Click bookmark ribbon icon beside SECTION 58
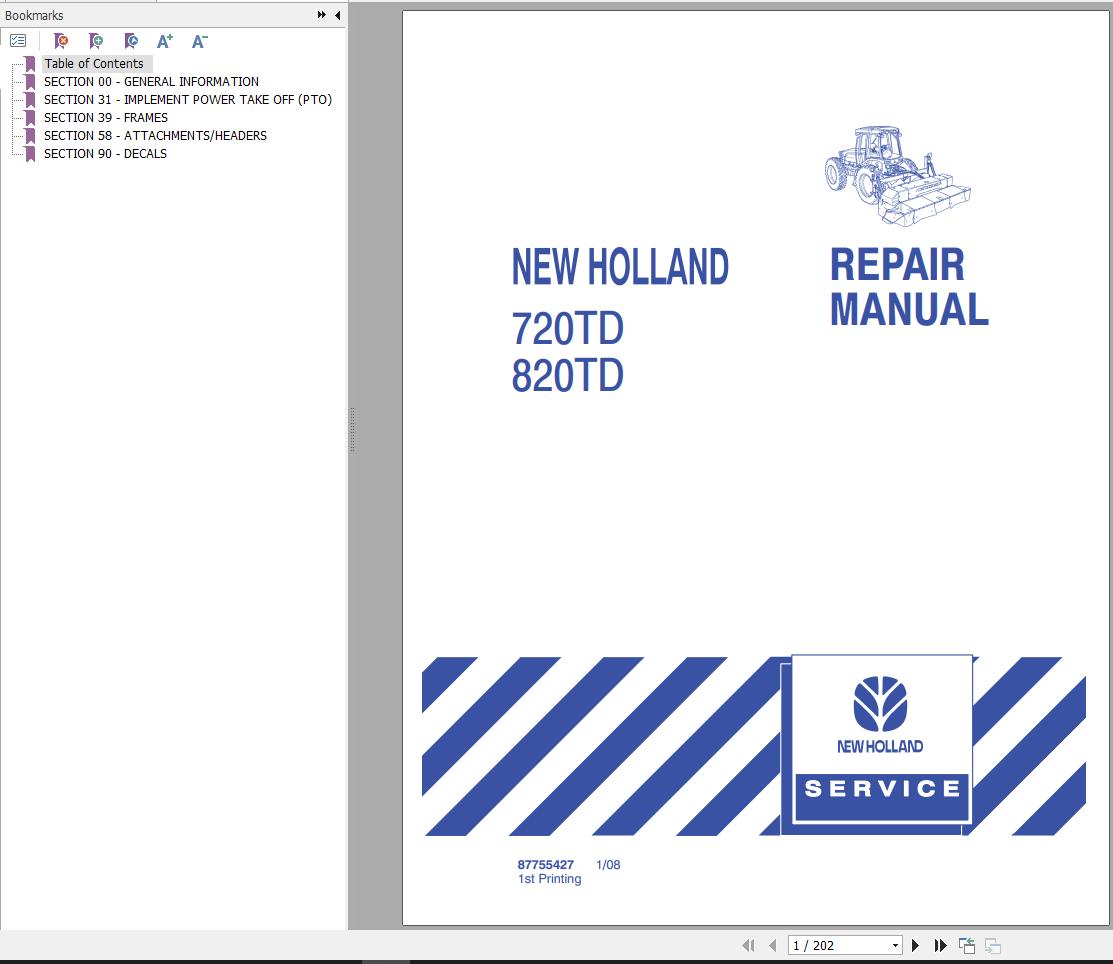 click(x=30, y=136)
